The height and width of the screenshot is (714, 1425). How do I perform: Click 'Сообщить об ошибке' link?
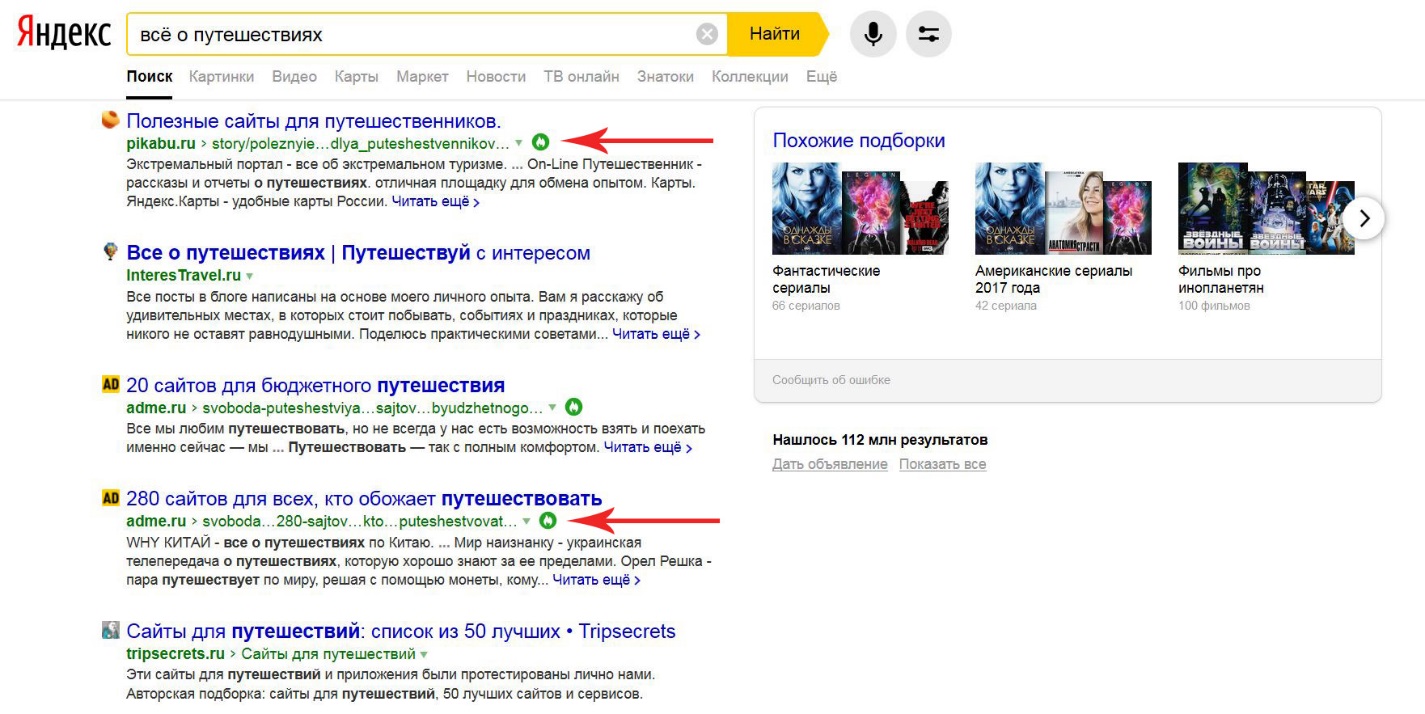pyautogui.click(x=831, y=380)
